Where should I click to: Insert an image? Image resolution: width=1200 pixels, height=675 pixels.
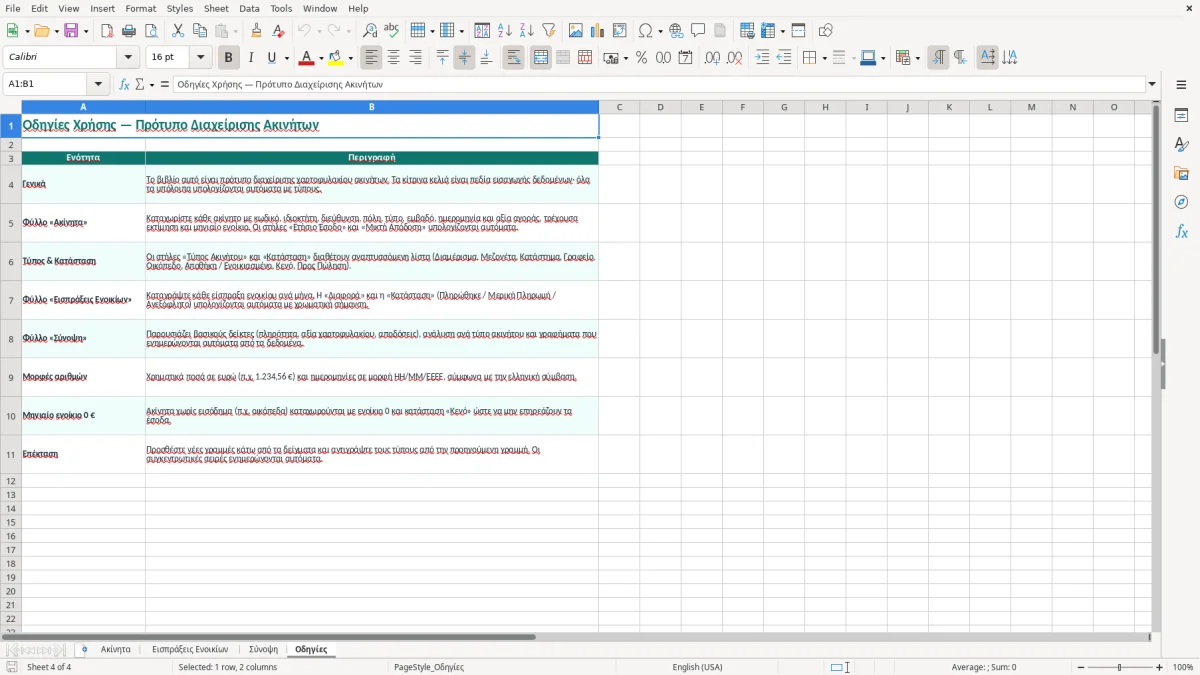pyautogui.click(x=576, y=31)
